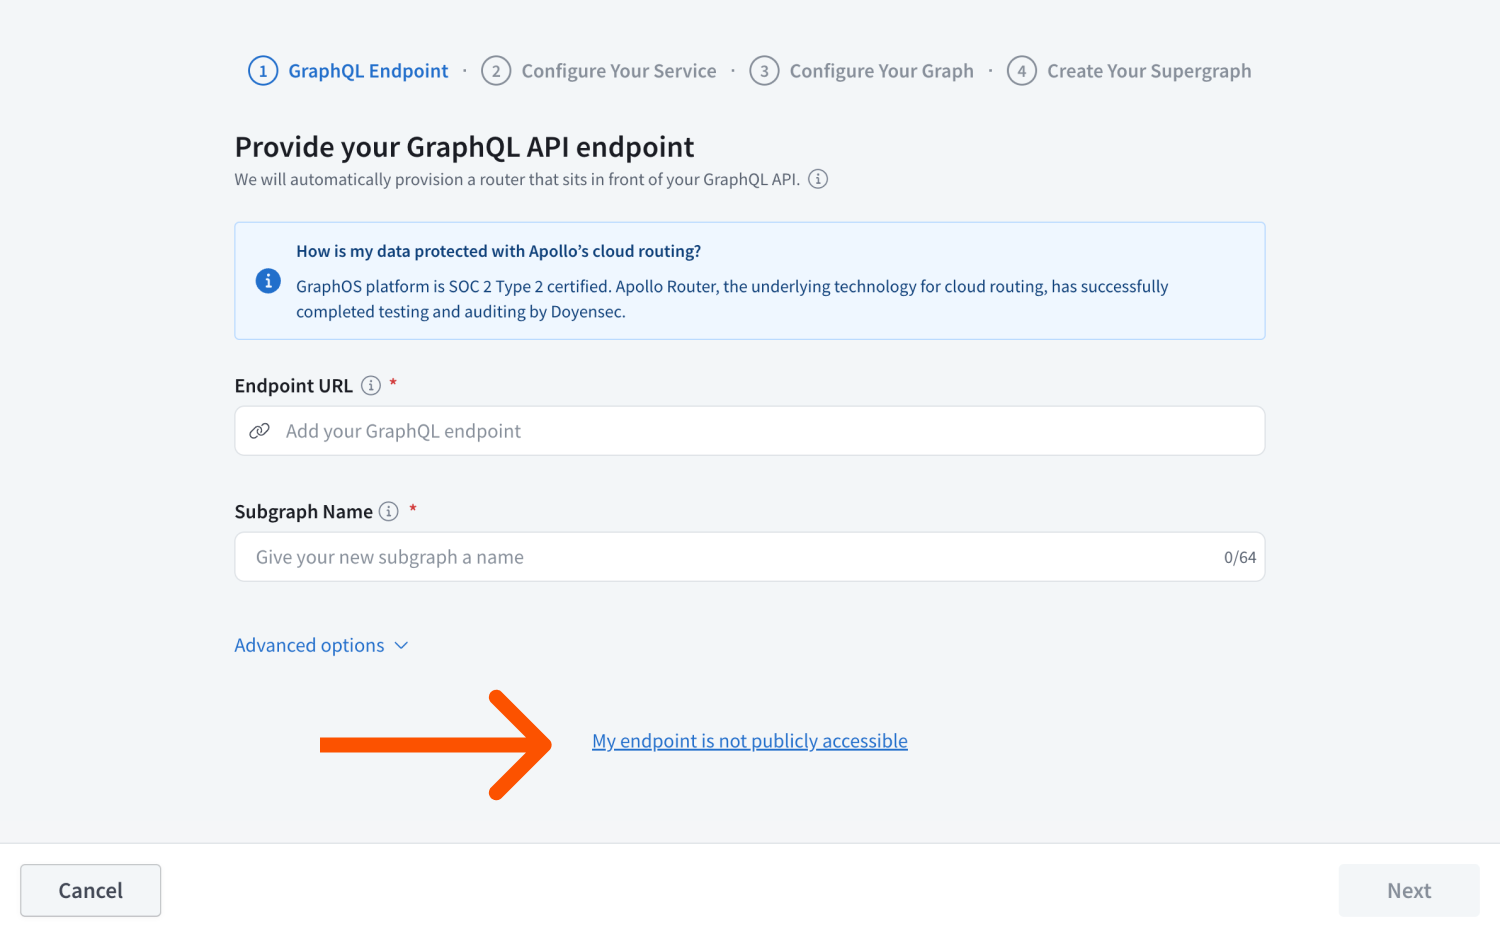Open the Configure Your Graph step
1500x938 pixels.
[881, 70]
